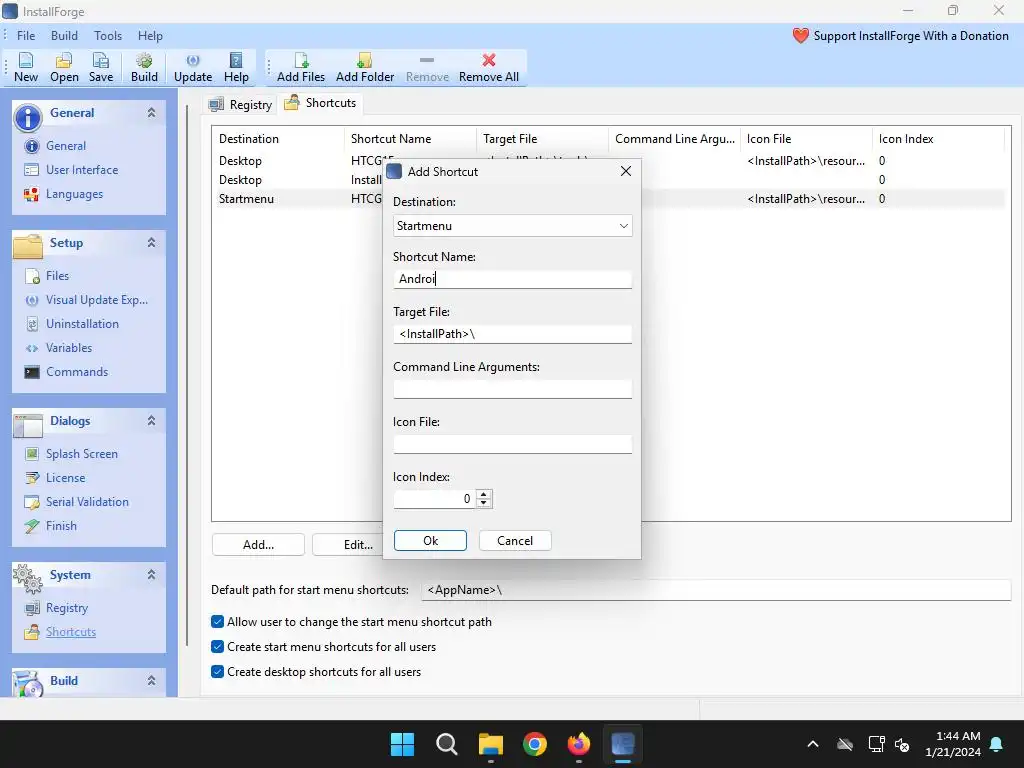This screenshot has width=1024, height=768.
Task: Collapse the Setup sidebar section
Action: coord(152,243)
